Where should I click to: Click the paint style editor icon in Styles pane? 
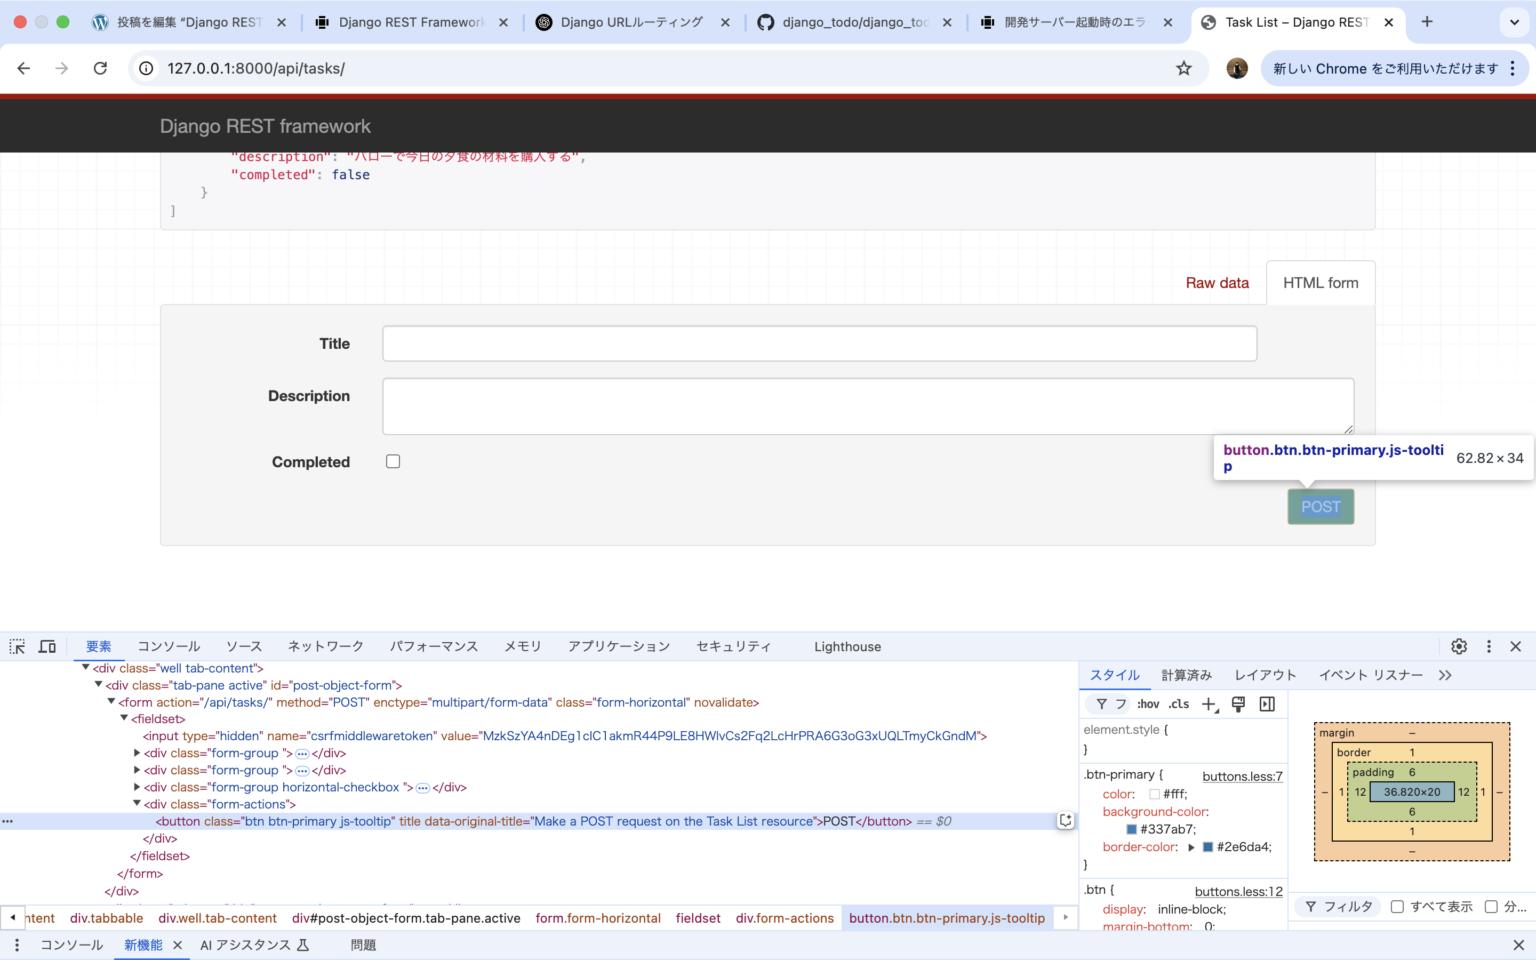click(1238, 704)
